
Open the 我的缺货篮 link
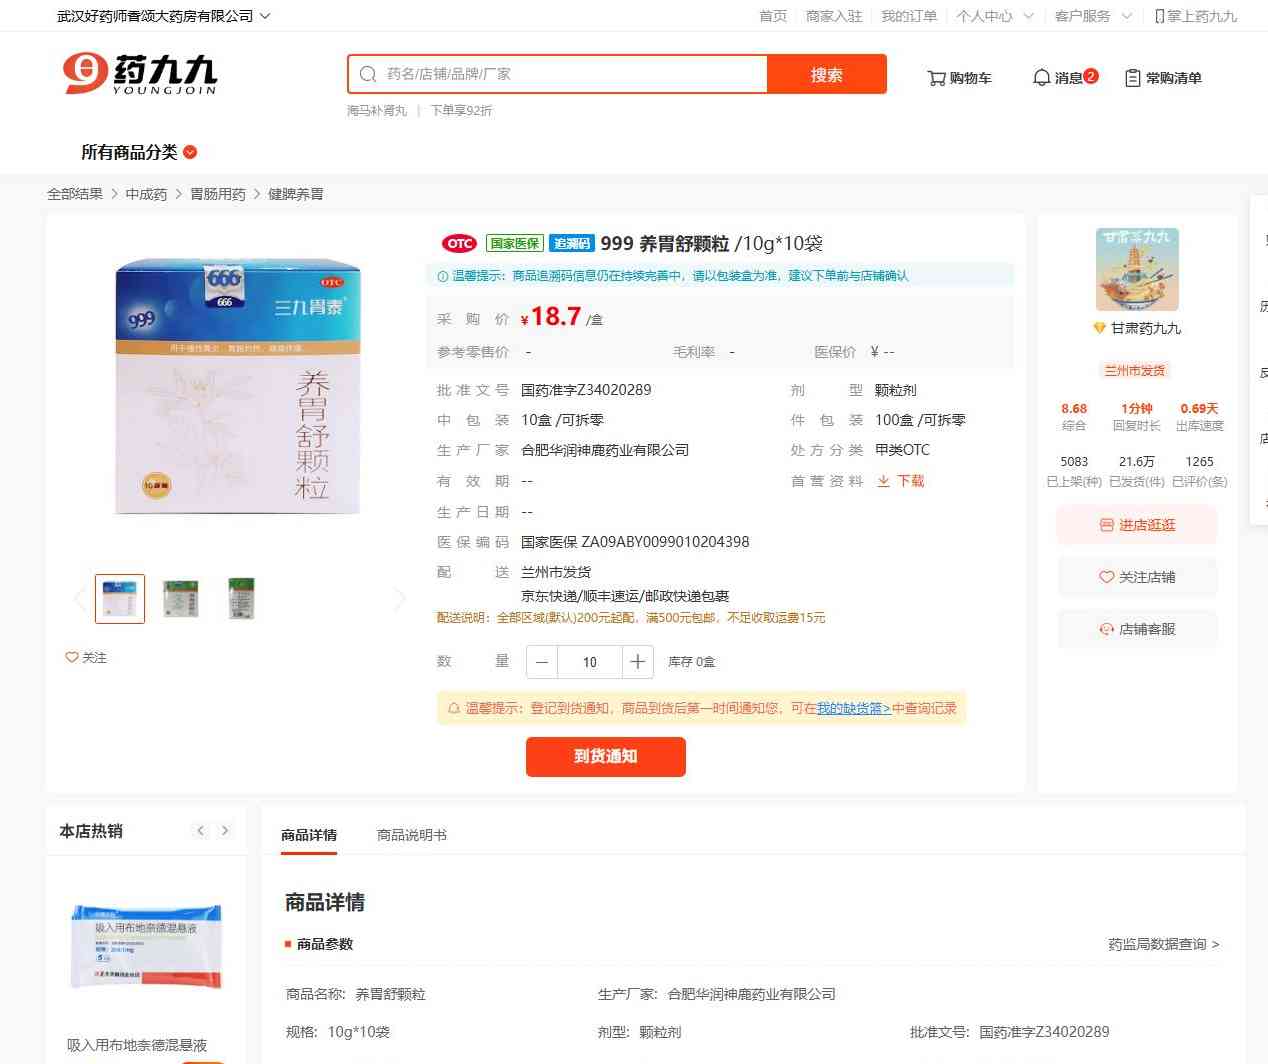[853, 708]
